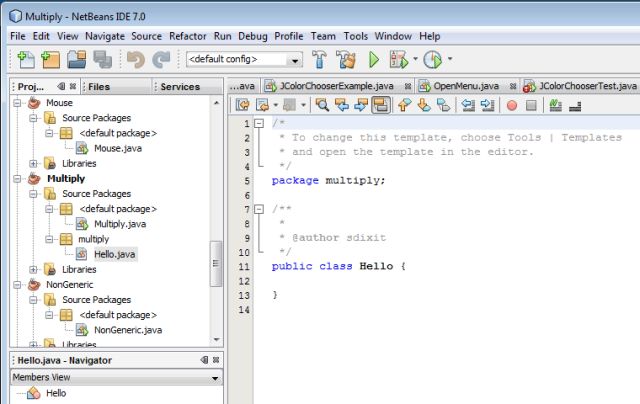The height and width of the screenshot is (404, 640).
Task: Switch to JColorChooserExample.java tab
Action: pos(336,86)
